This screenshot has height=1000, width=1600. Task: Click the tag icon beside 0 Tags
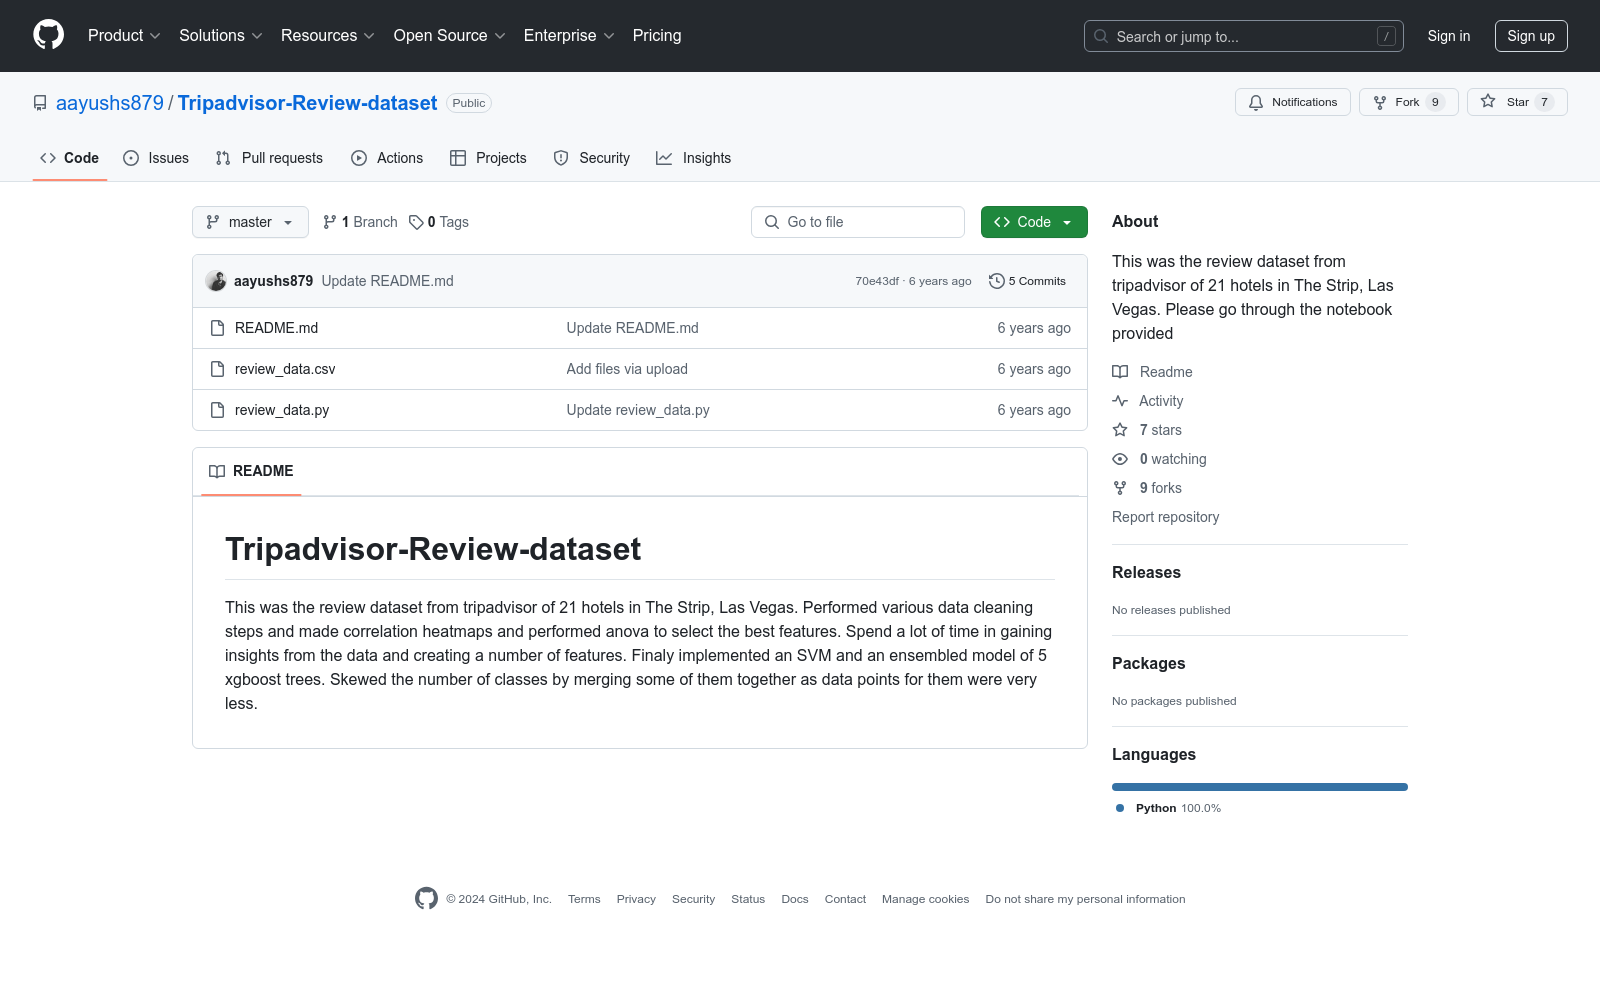click(416, 222)
